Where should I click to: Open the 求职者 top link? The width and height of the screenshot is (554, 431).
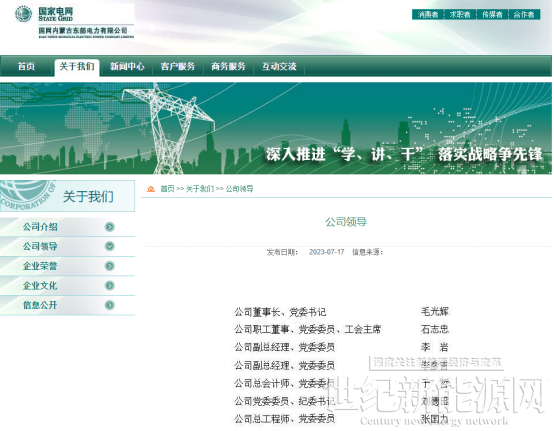pyautogui.click(x=460, y=14)
